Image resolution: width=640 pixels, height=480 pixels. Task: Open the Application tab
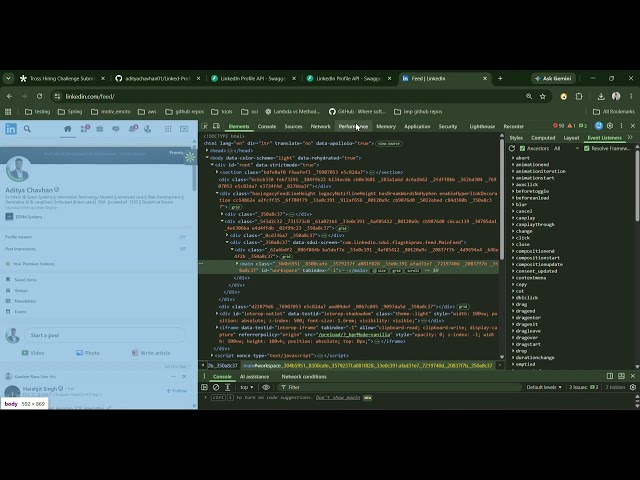pyautogui.click(x=417, y=127)
